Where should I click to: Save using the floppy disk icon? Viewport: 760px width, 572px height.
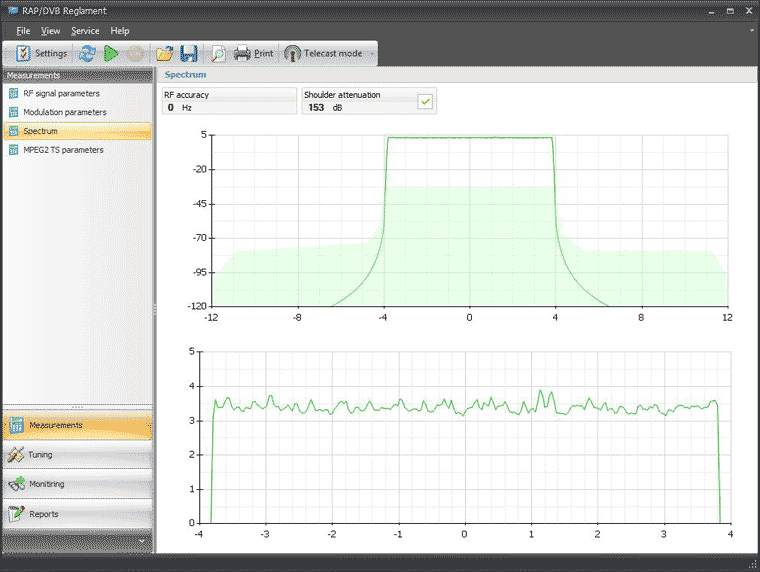coord(188,53)
